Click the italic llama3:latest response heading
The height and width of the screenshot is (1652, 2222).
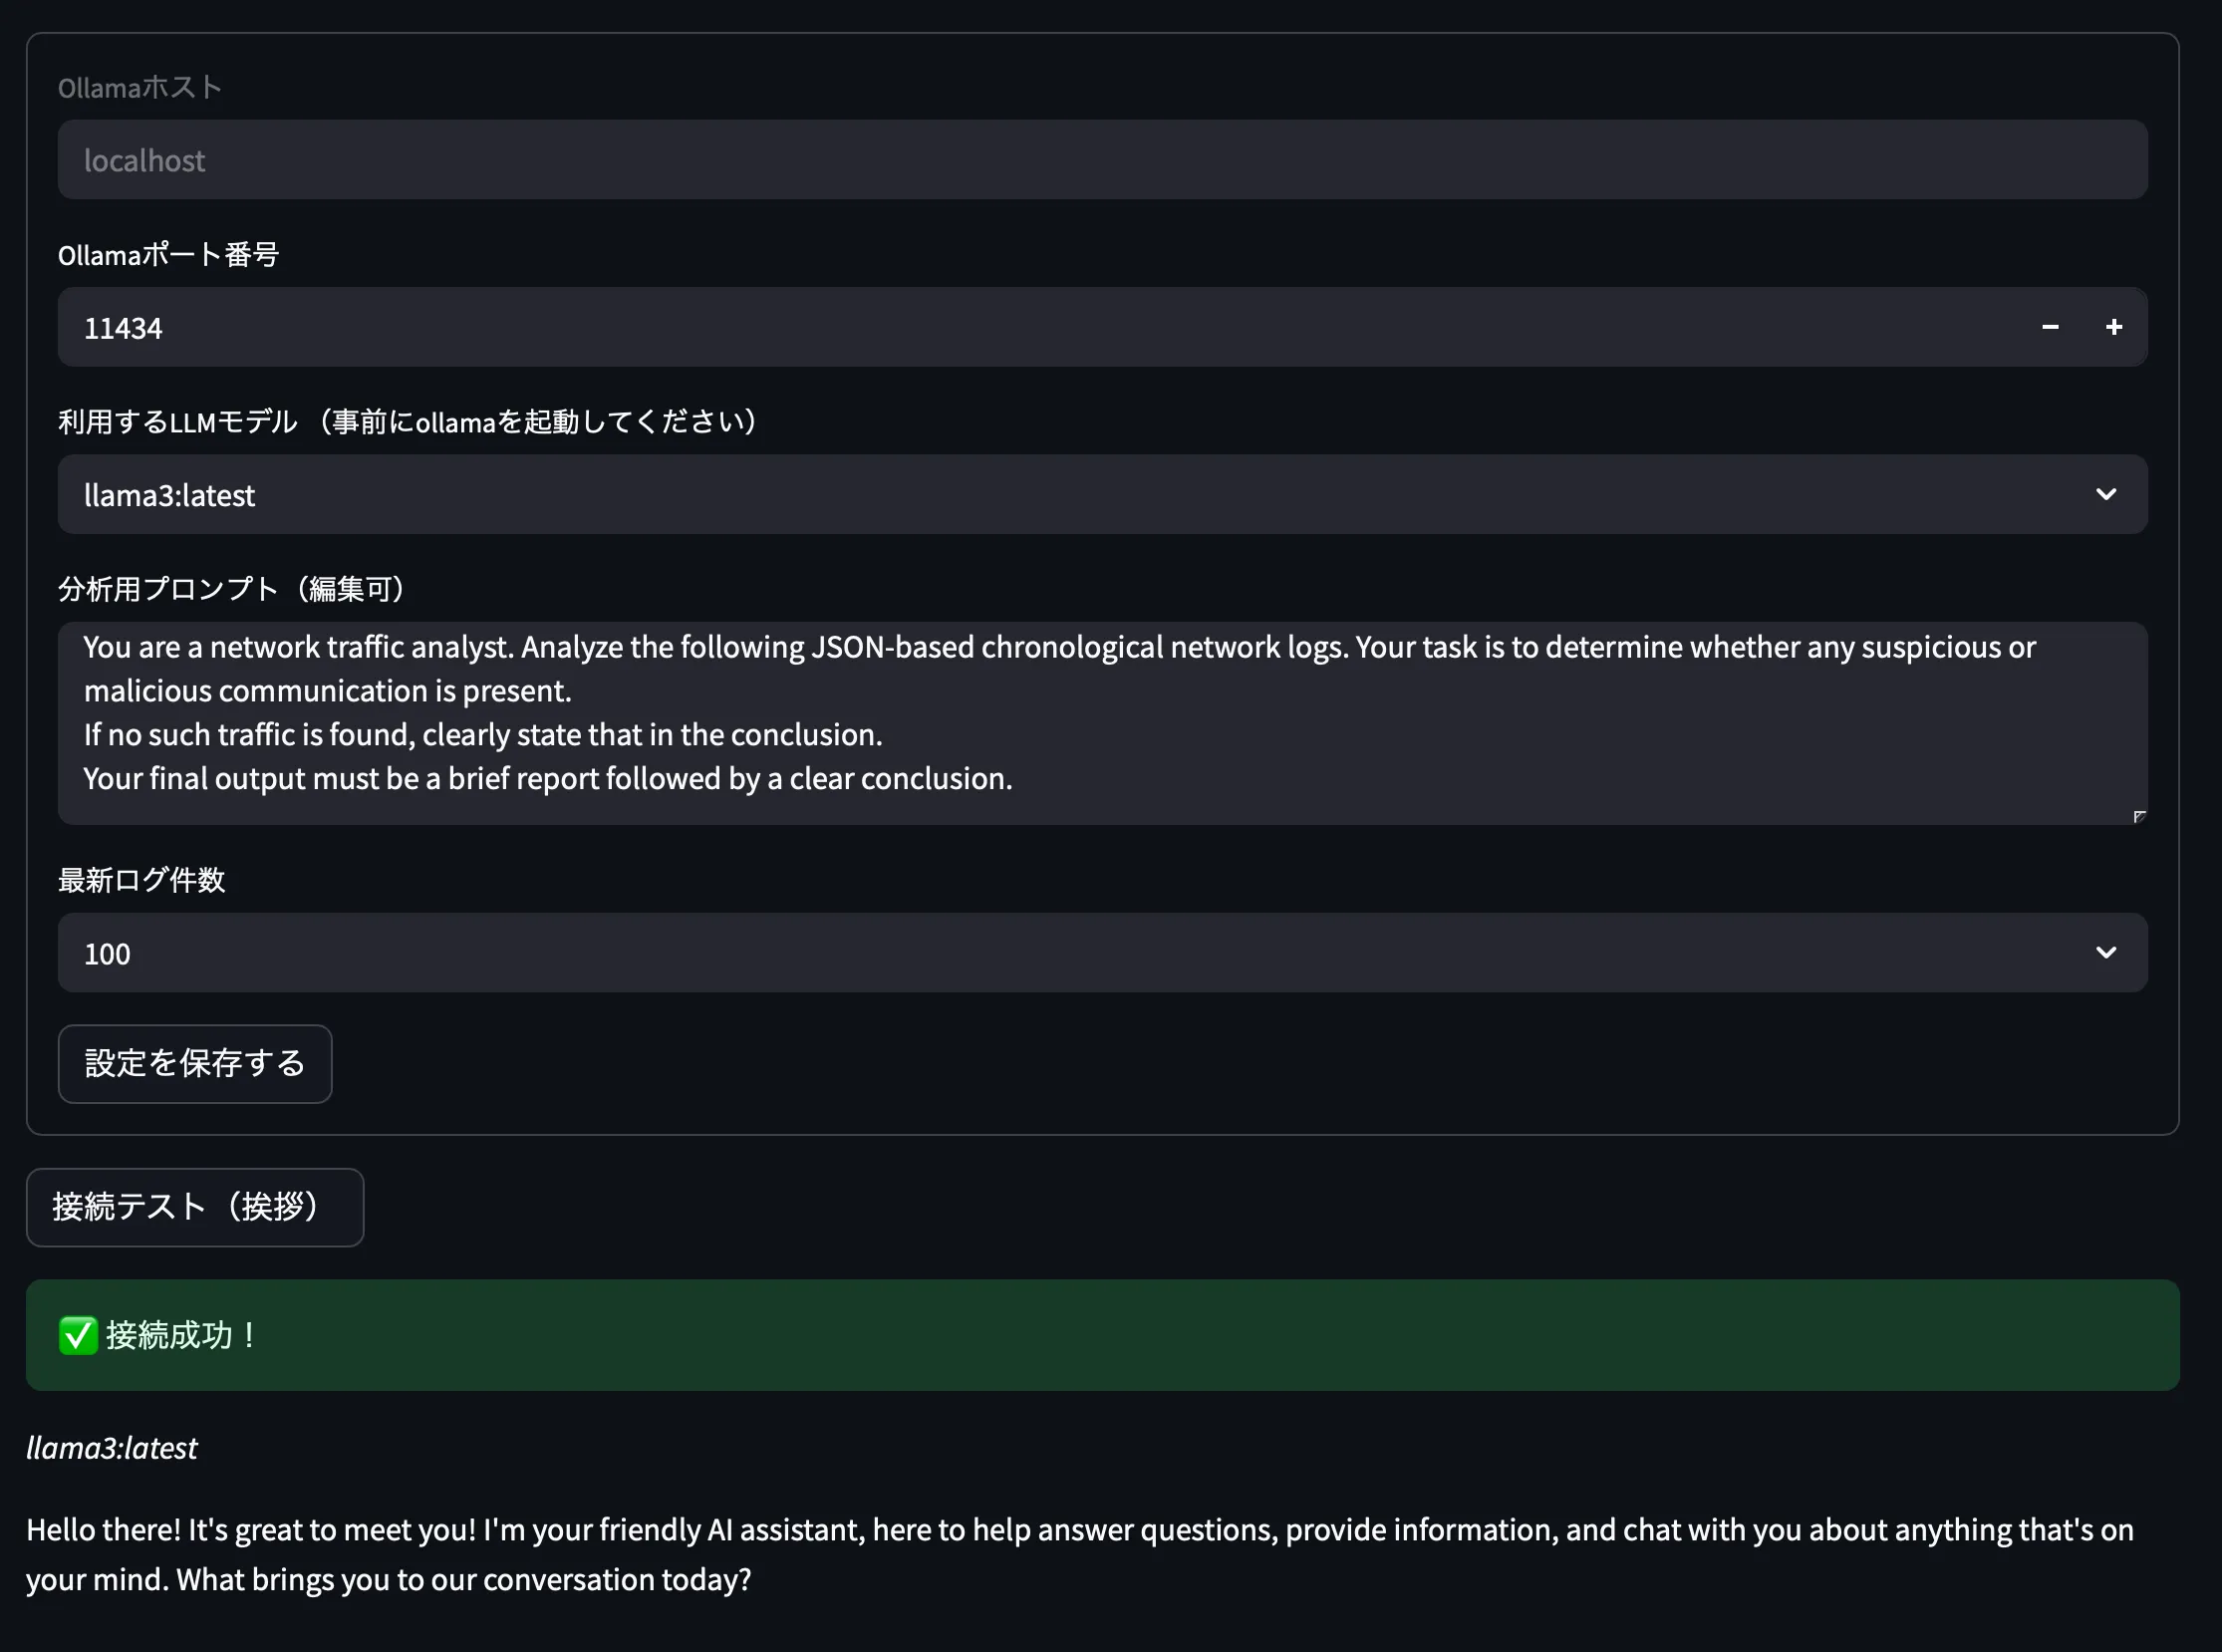tap(112, 1448)
